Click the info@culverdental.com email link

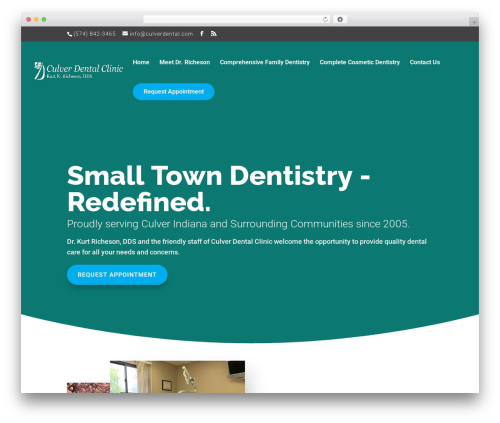click(161, 34)
